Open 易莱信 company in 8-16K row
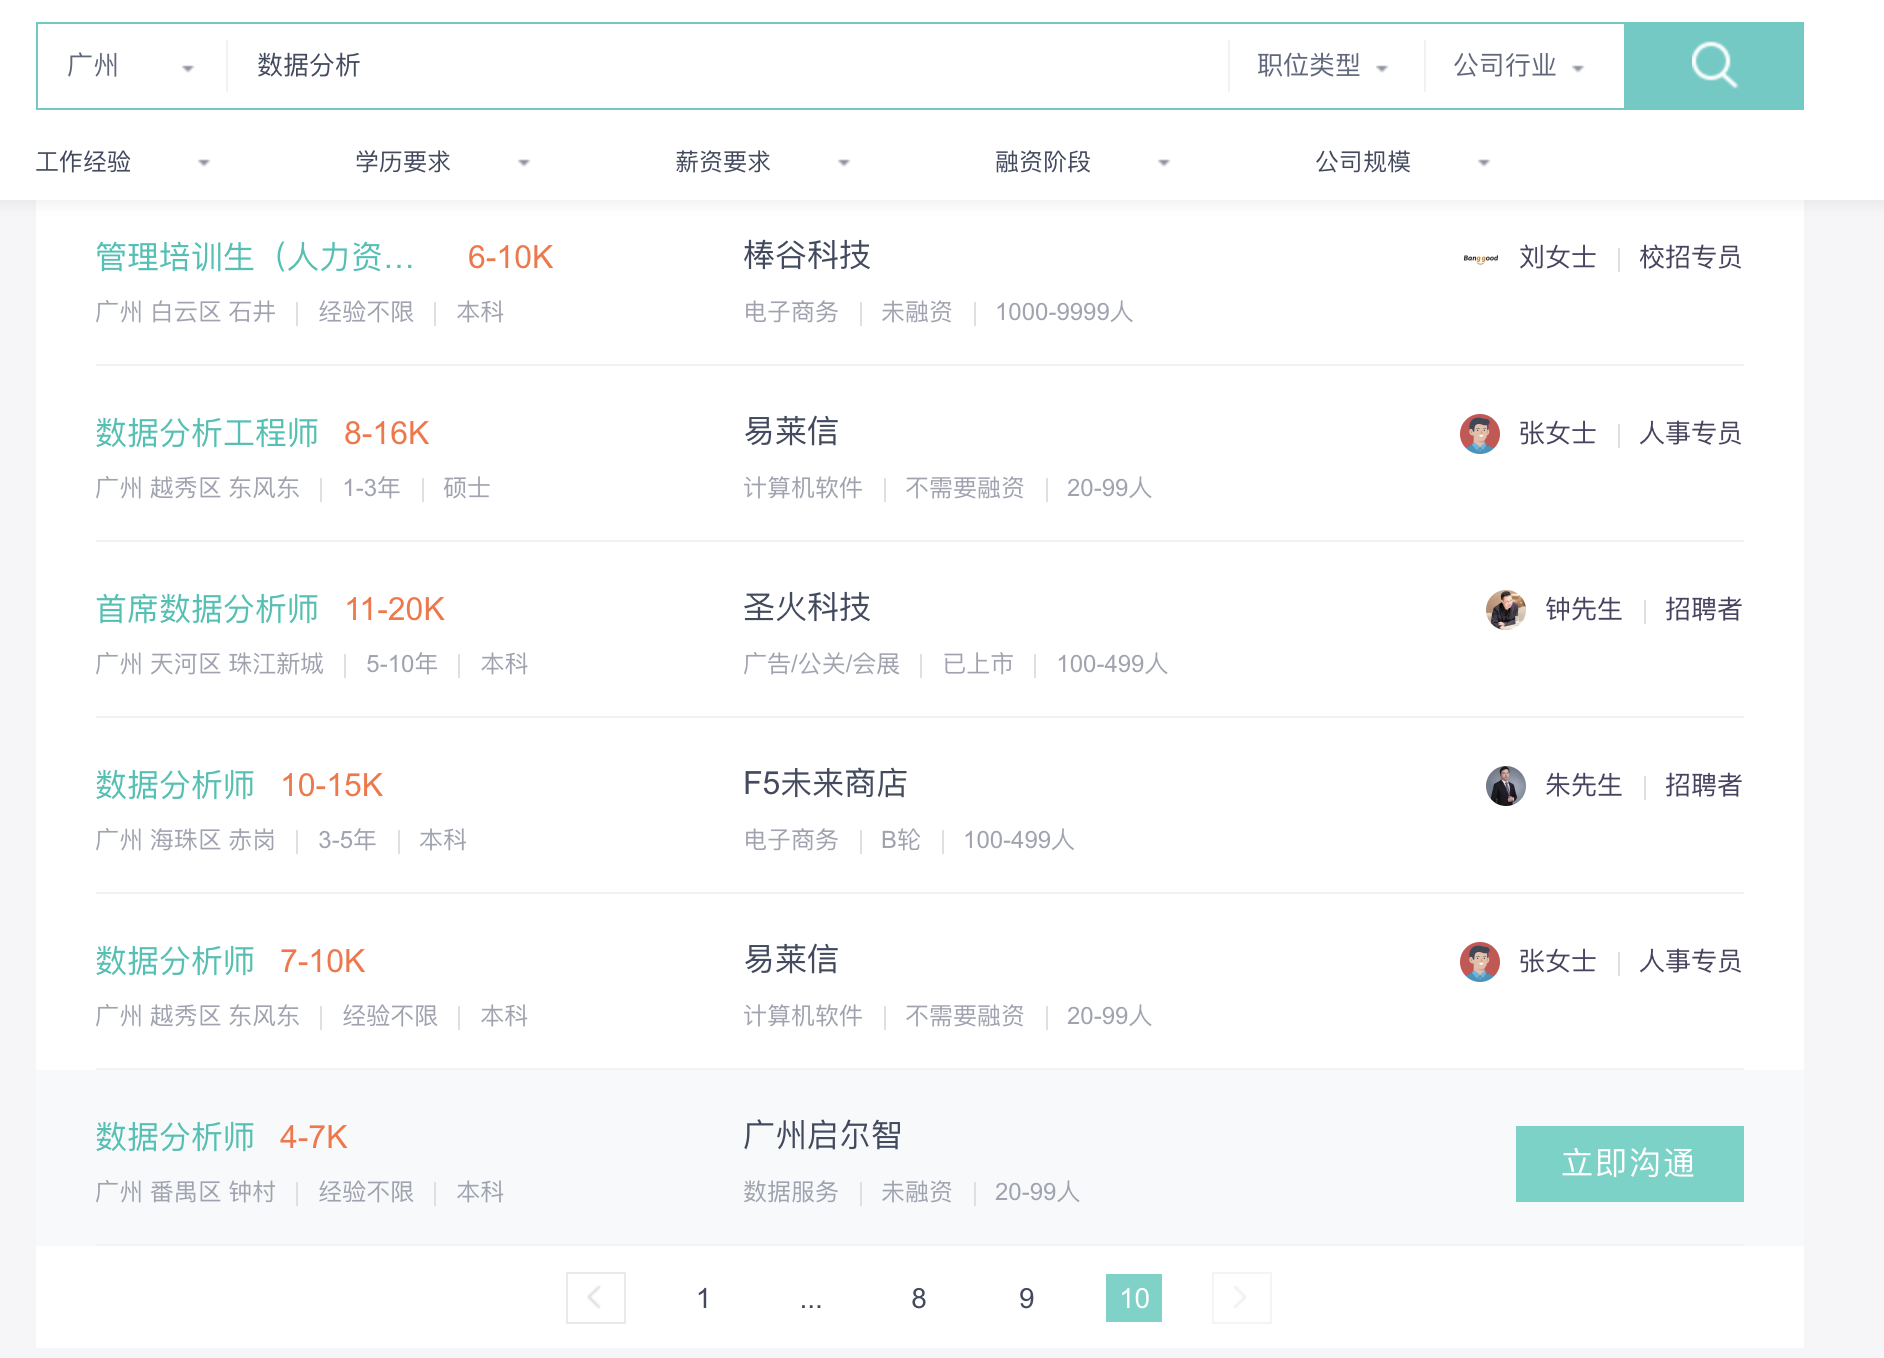This screenshot has height=1358, width=1884. click(791, 432)
